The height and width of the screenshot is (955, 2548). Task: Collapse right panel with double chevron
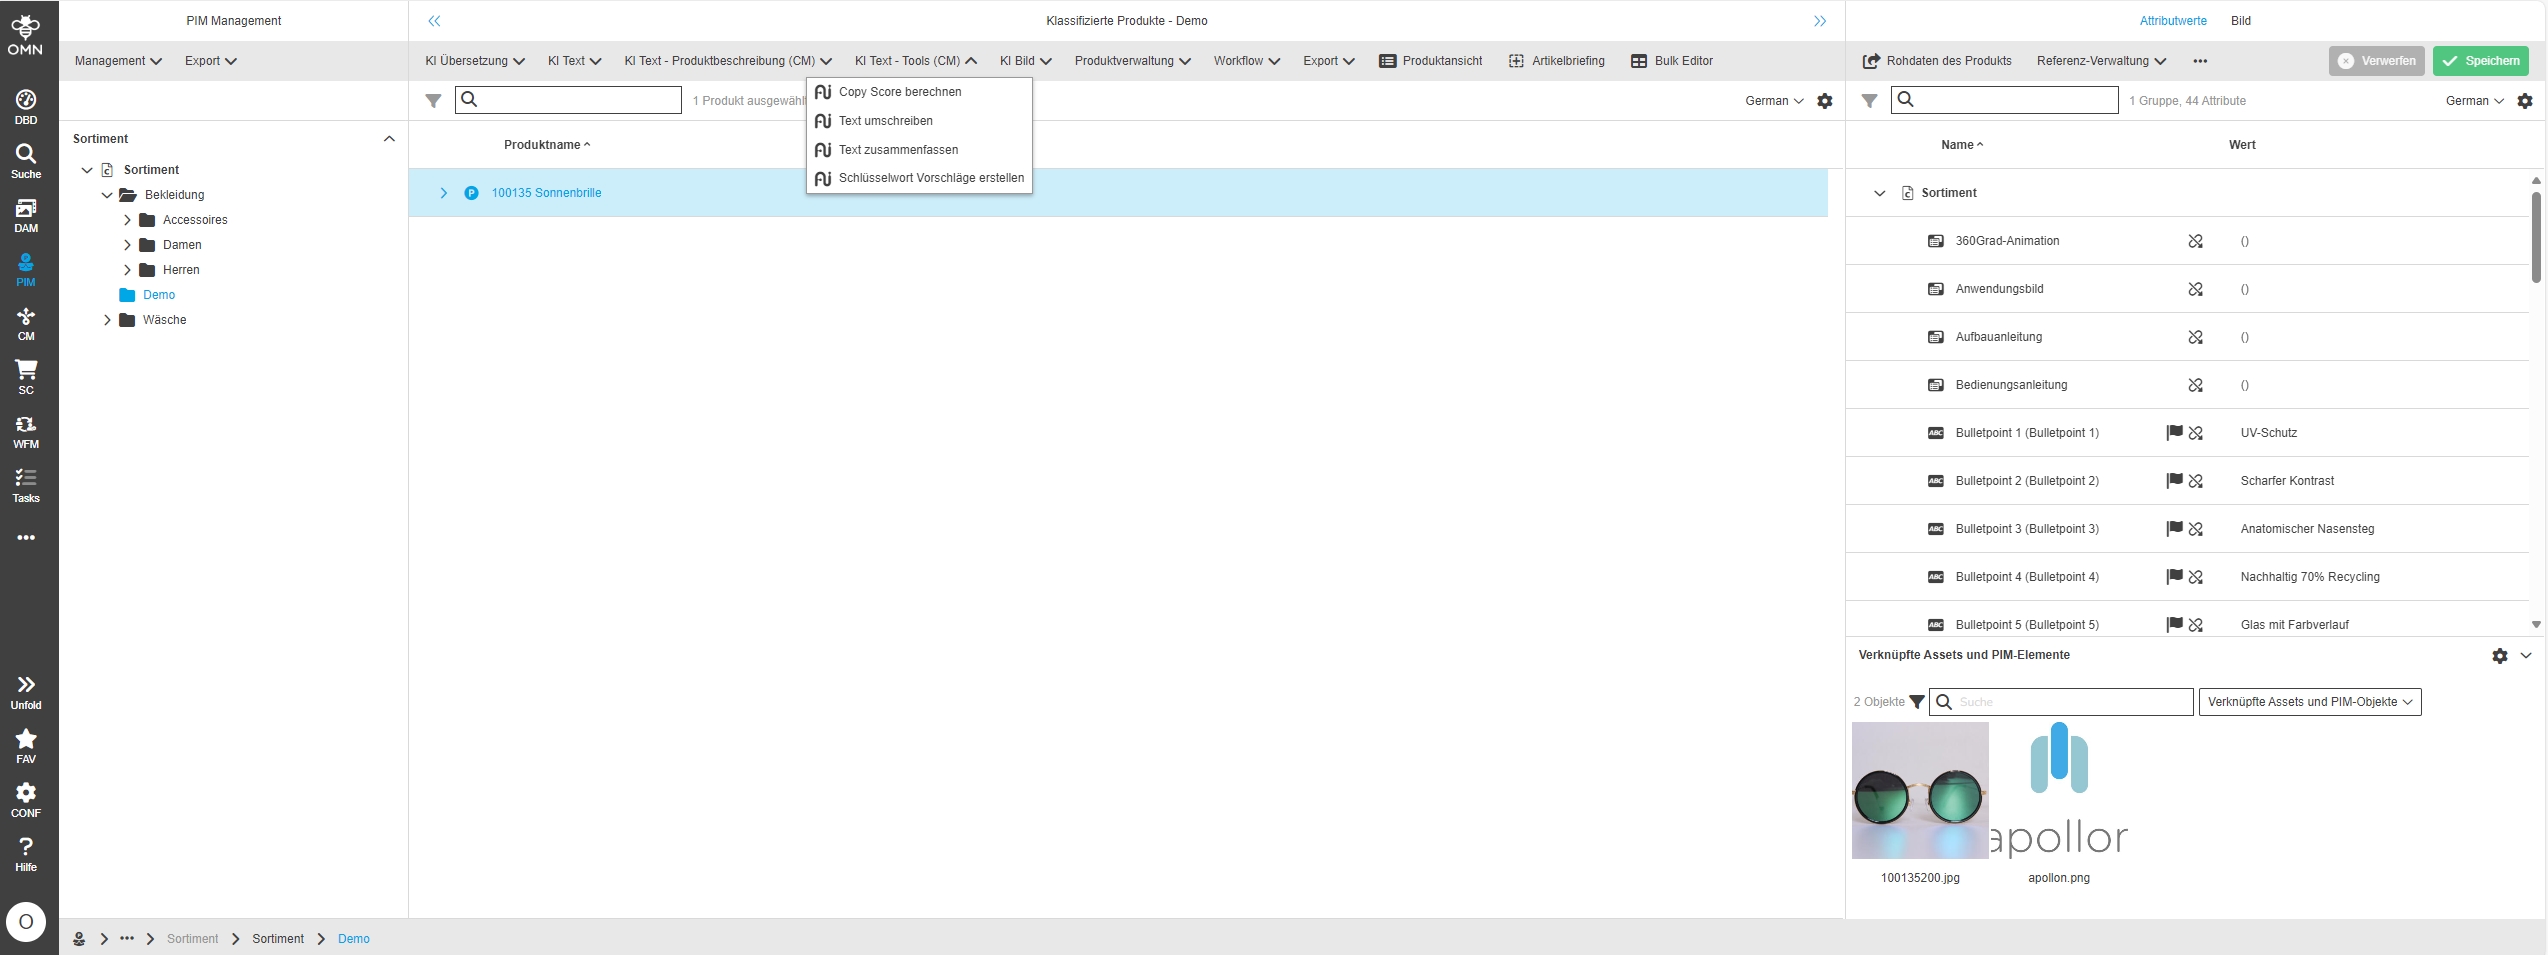[1820, 21]
